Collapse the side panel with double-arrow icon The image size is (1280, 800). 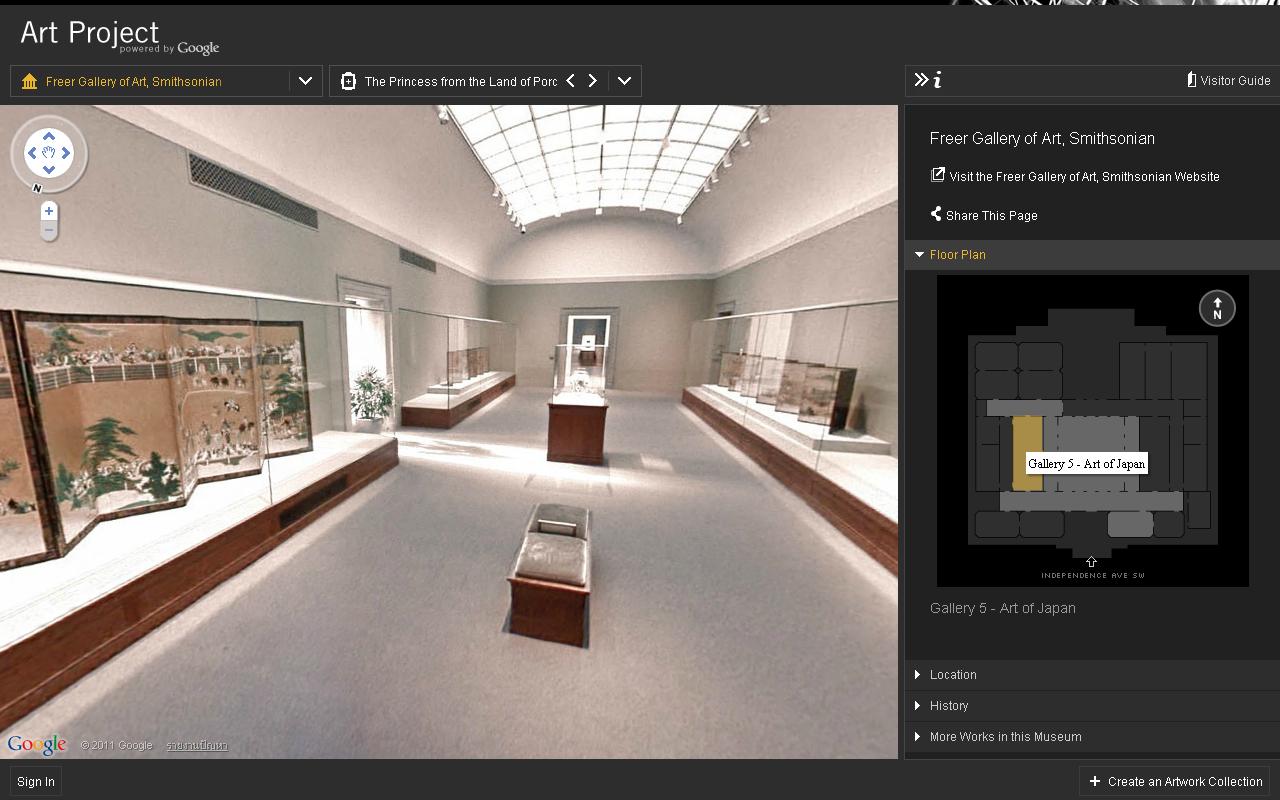tap(921, 80)
